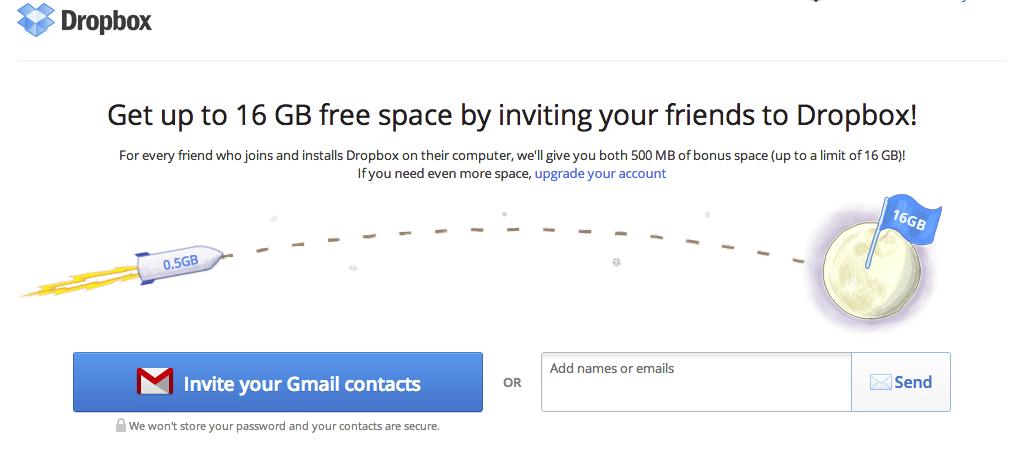Click the horizontal header divider line
Image resolution: width=1009 pixels, height=454 pixels.
(512, 61)
